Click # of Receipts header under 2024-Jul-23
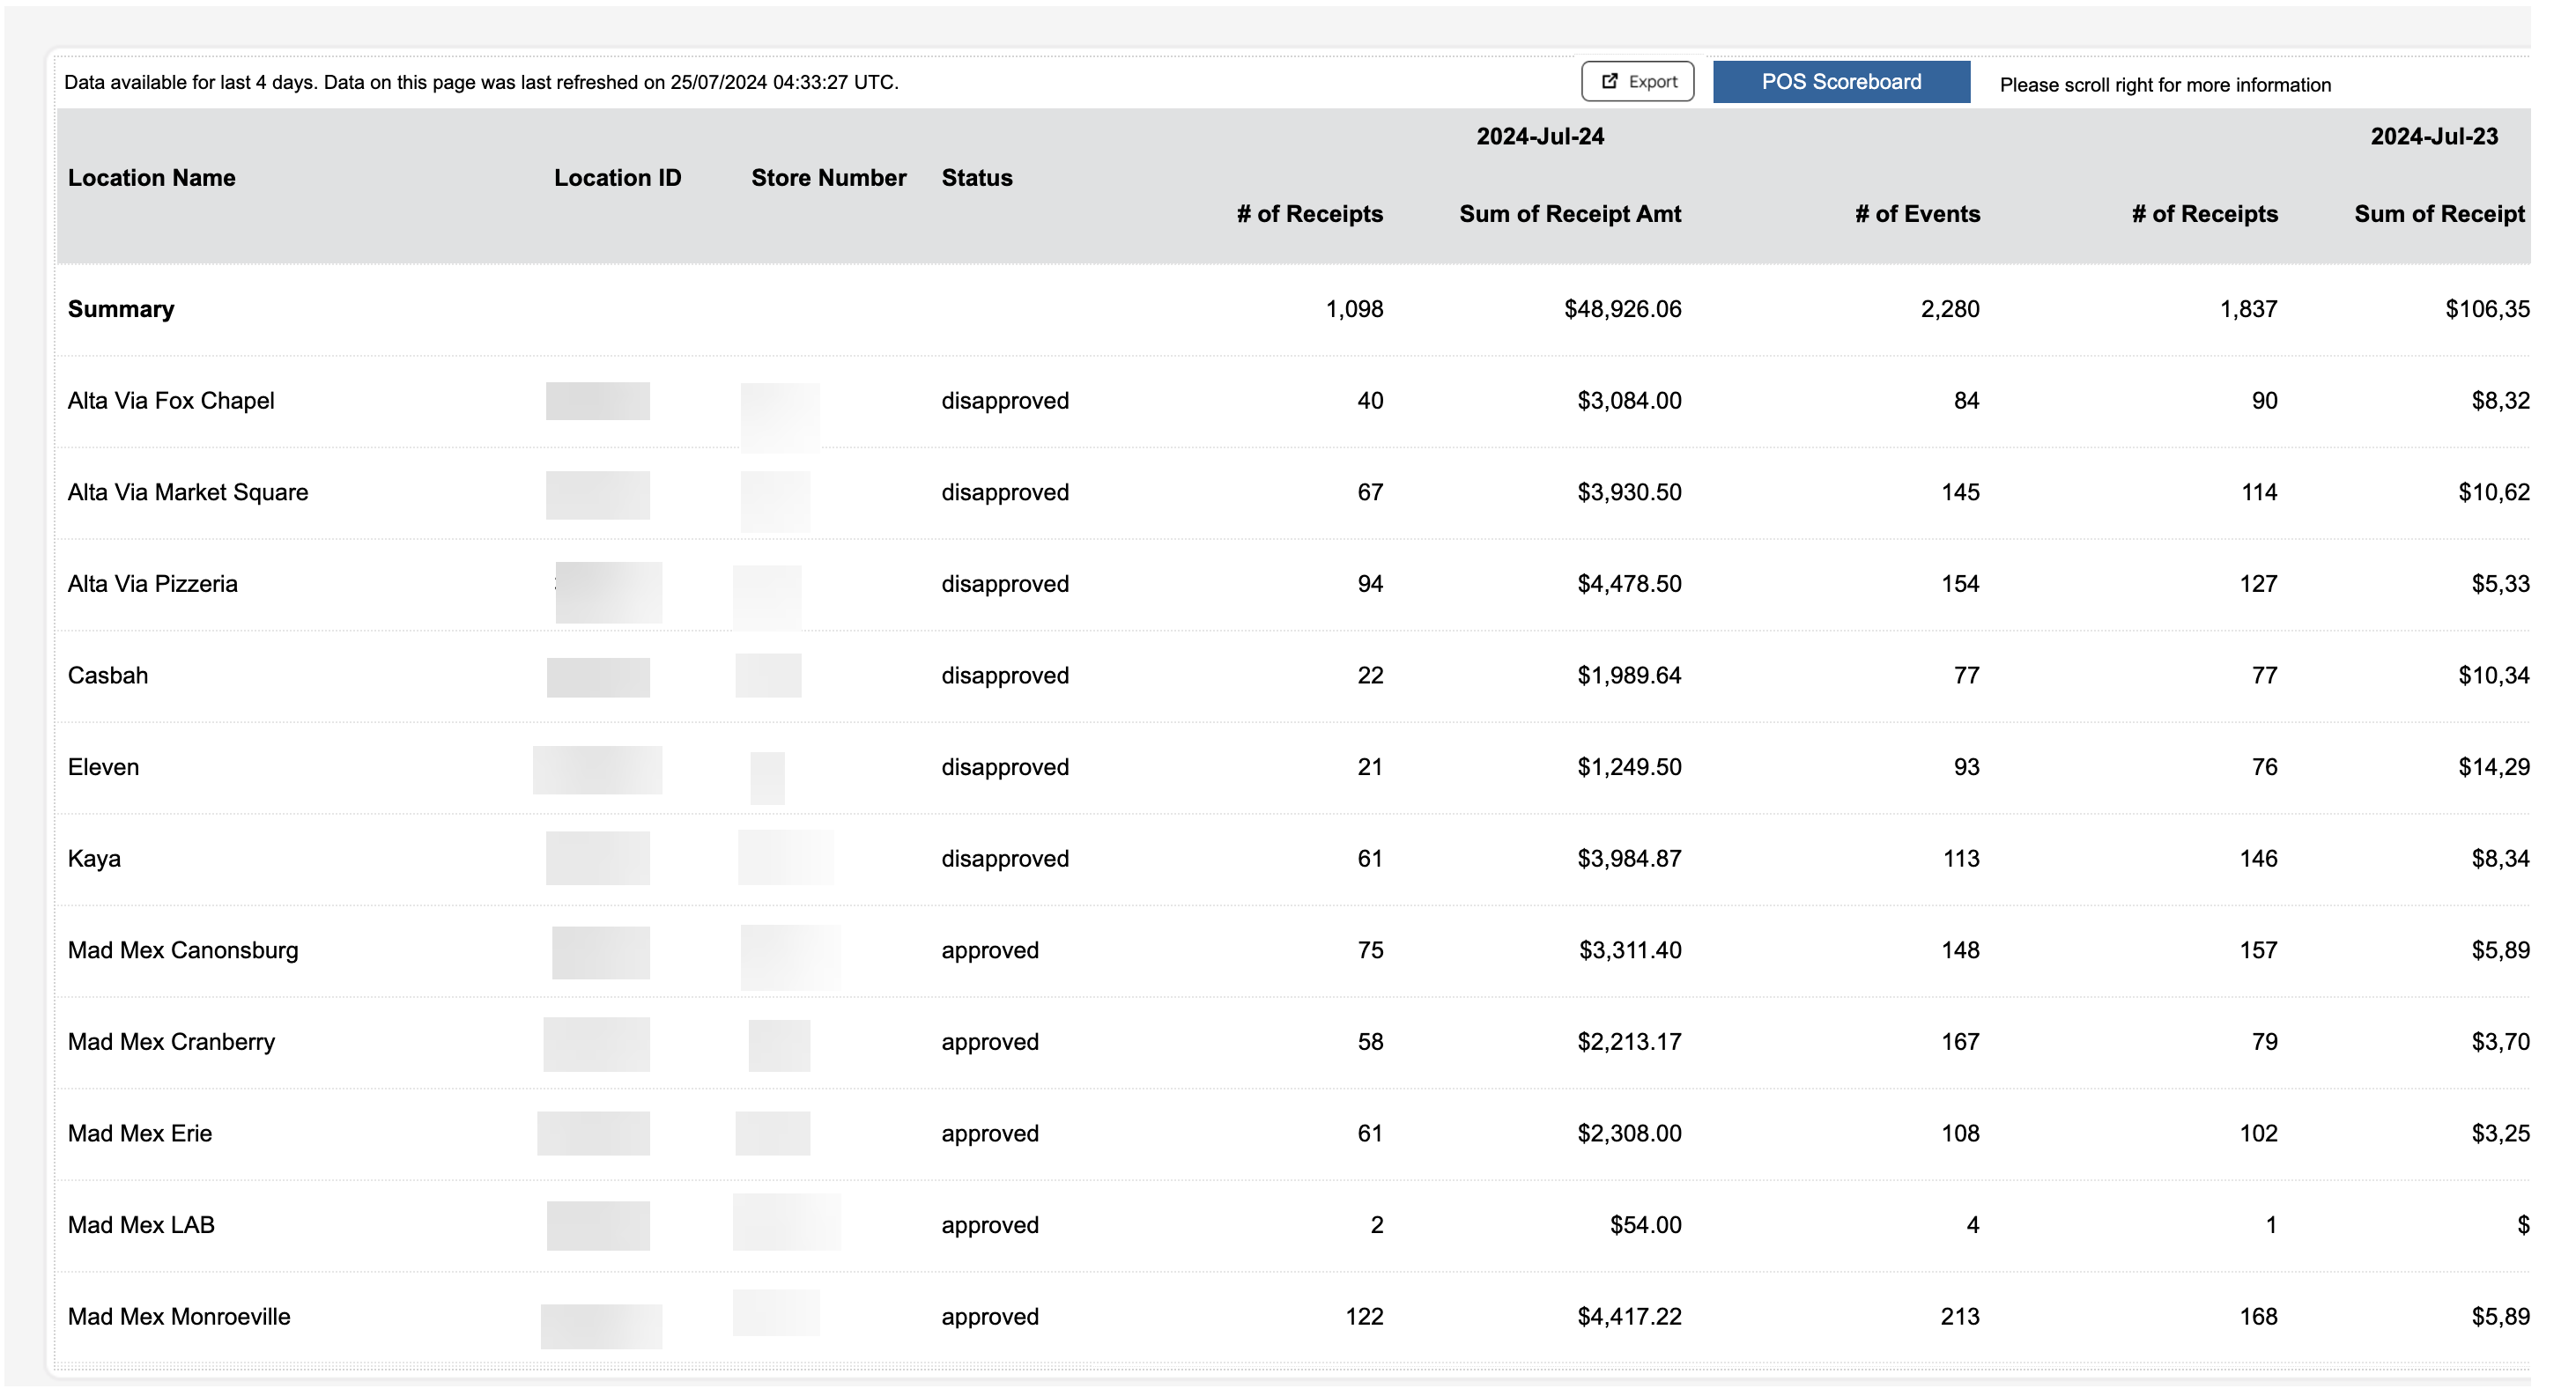2576x1396 pixels. [2205, 214]
